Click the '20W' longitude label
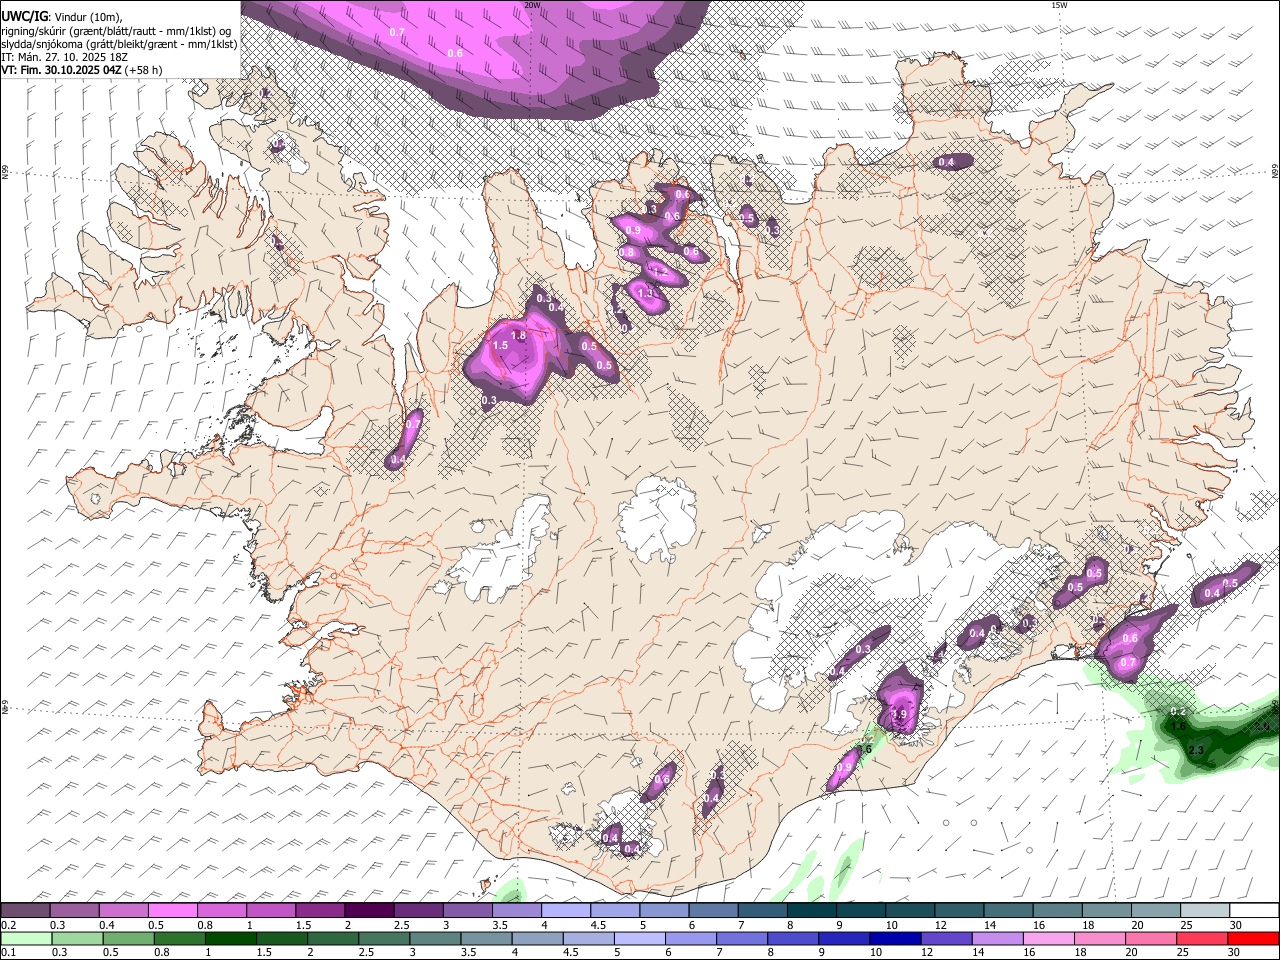This screenshot has width=1280, height=960. [532, 5]
